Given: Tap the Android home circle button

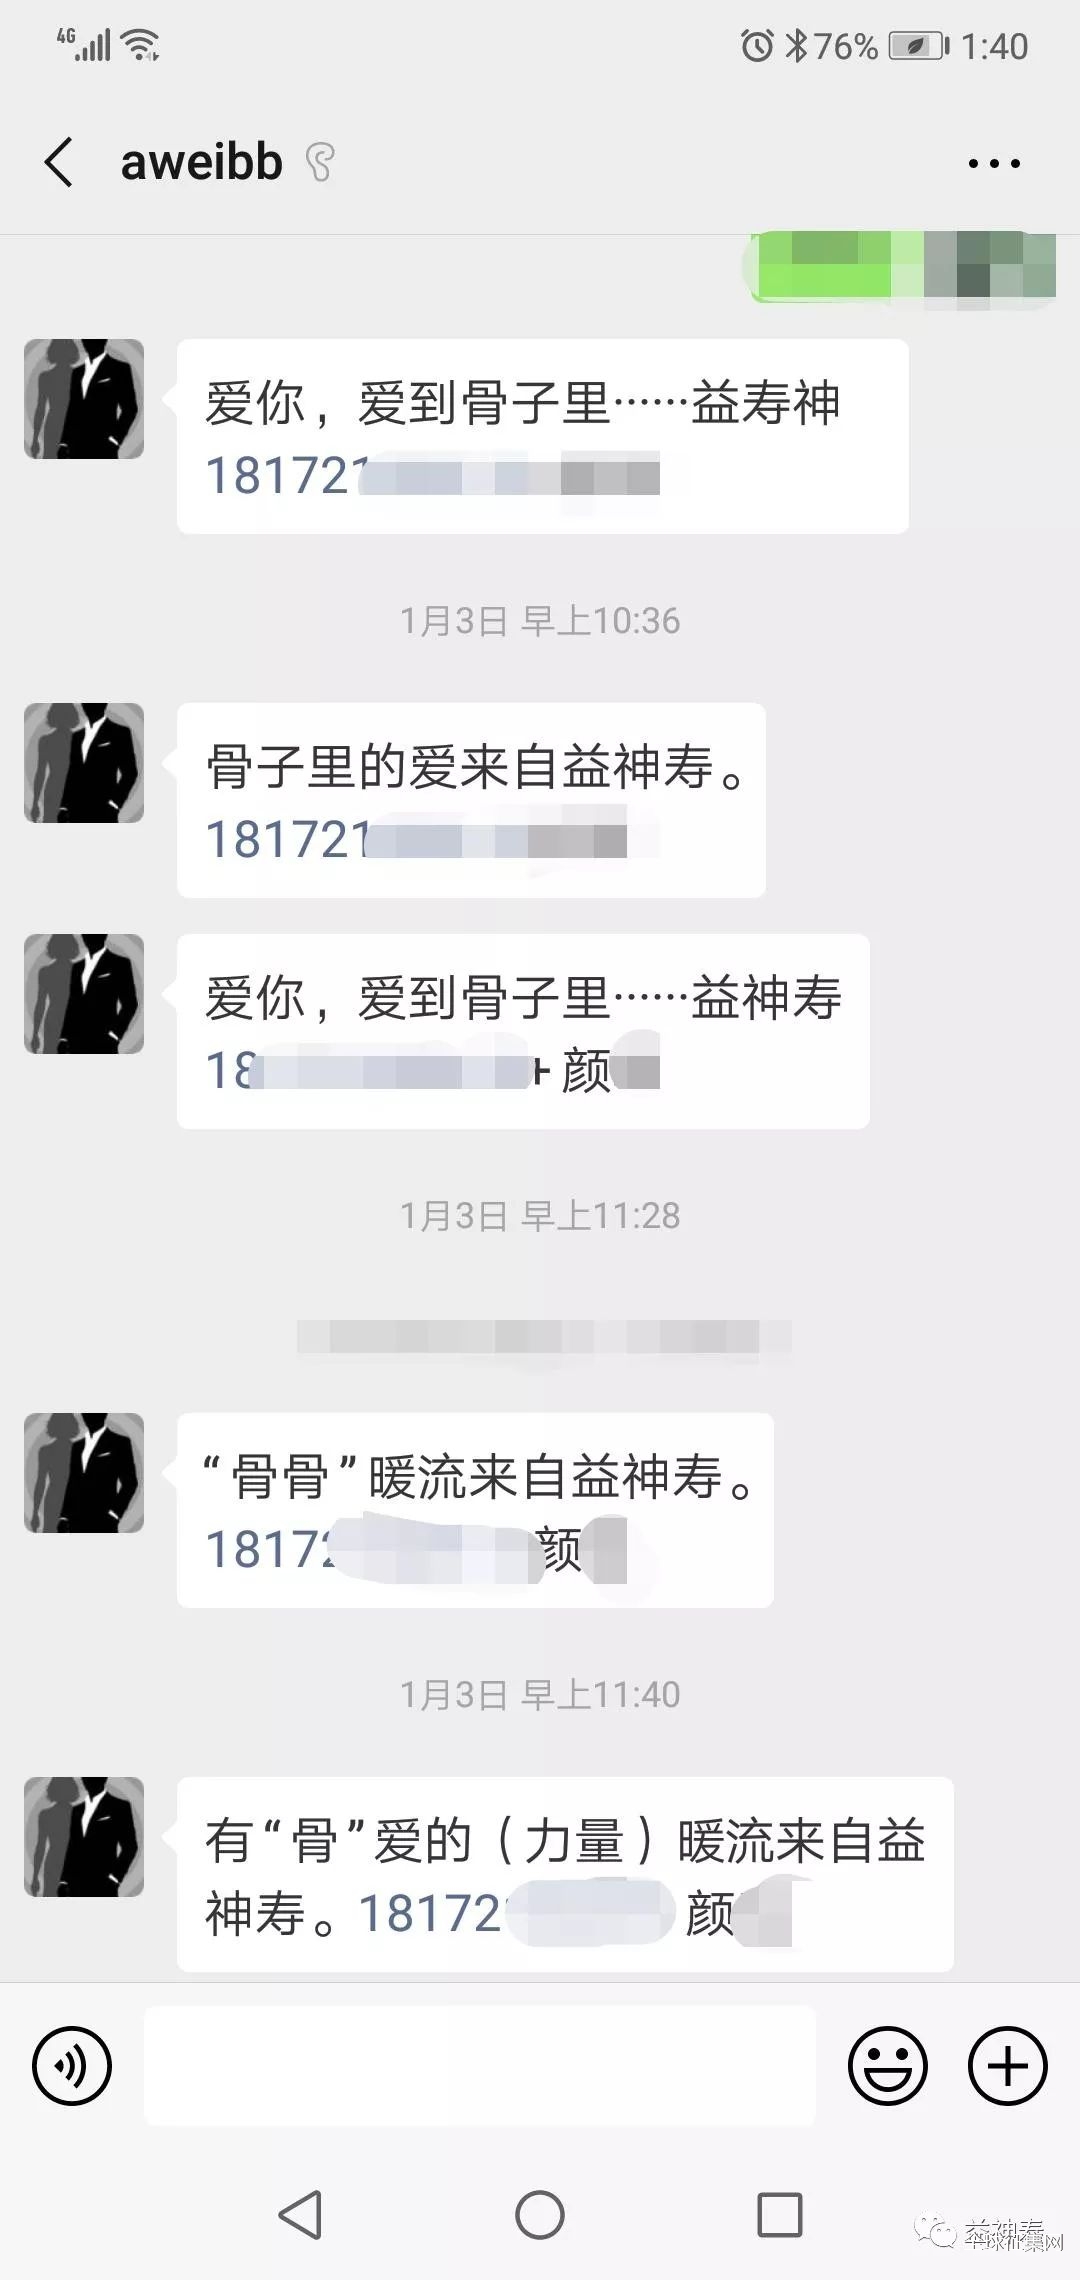Looking at the screenshot, I should [540, 2215].
